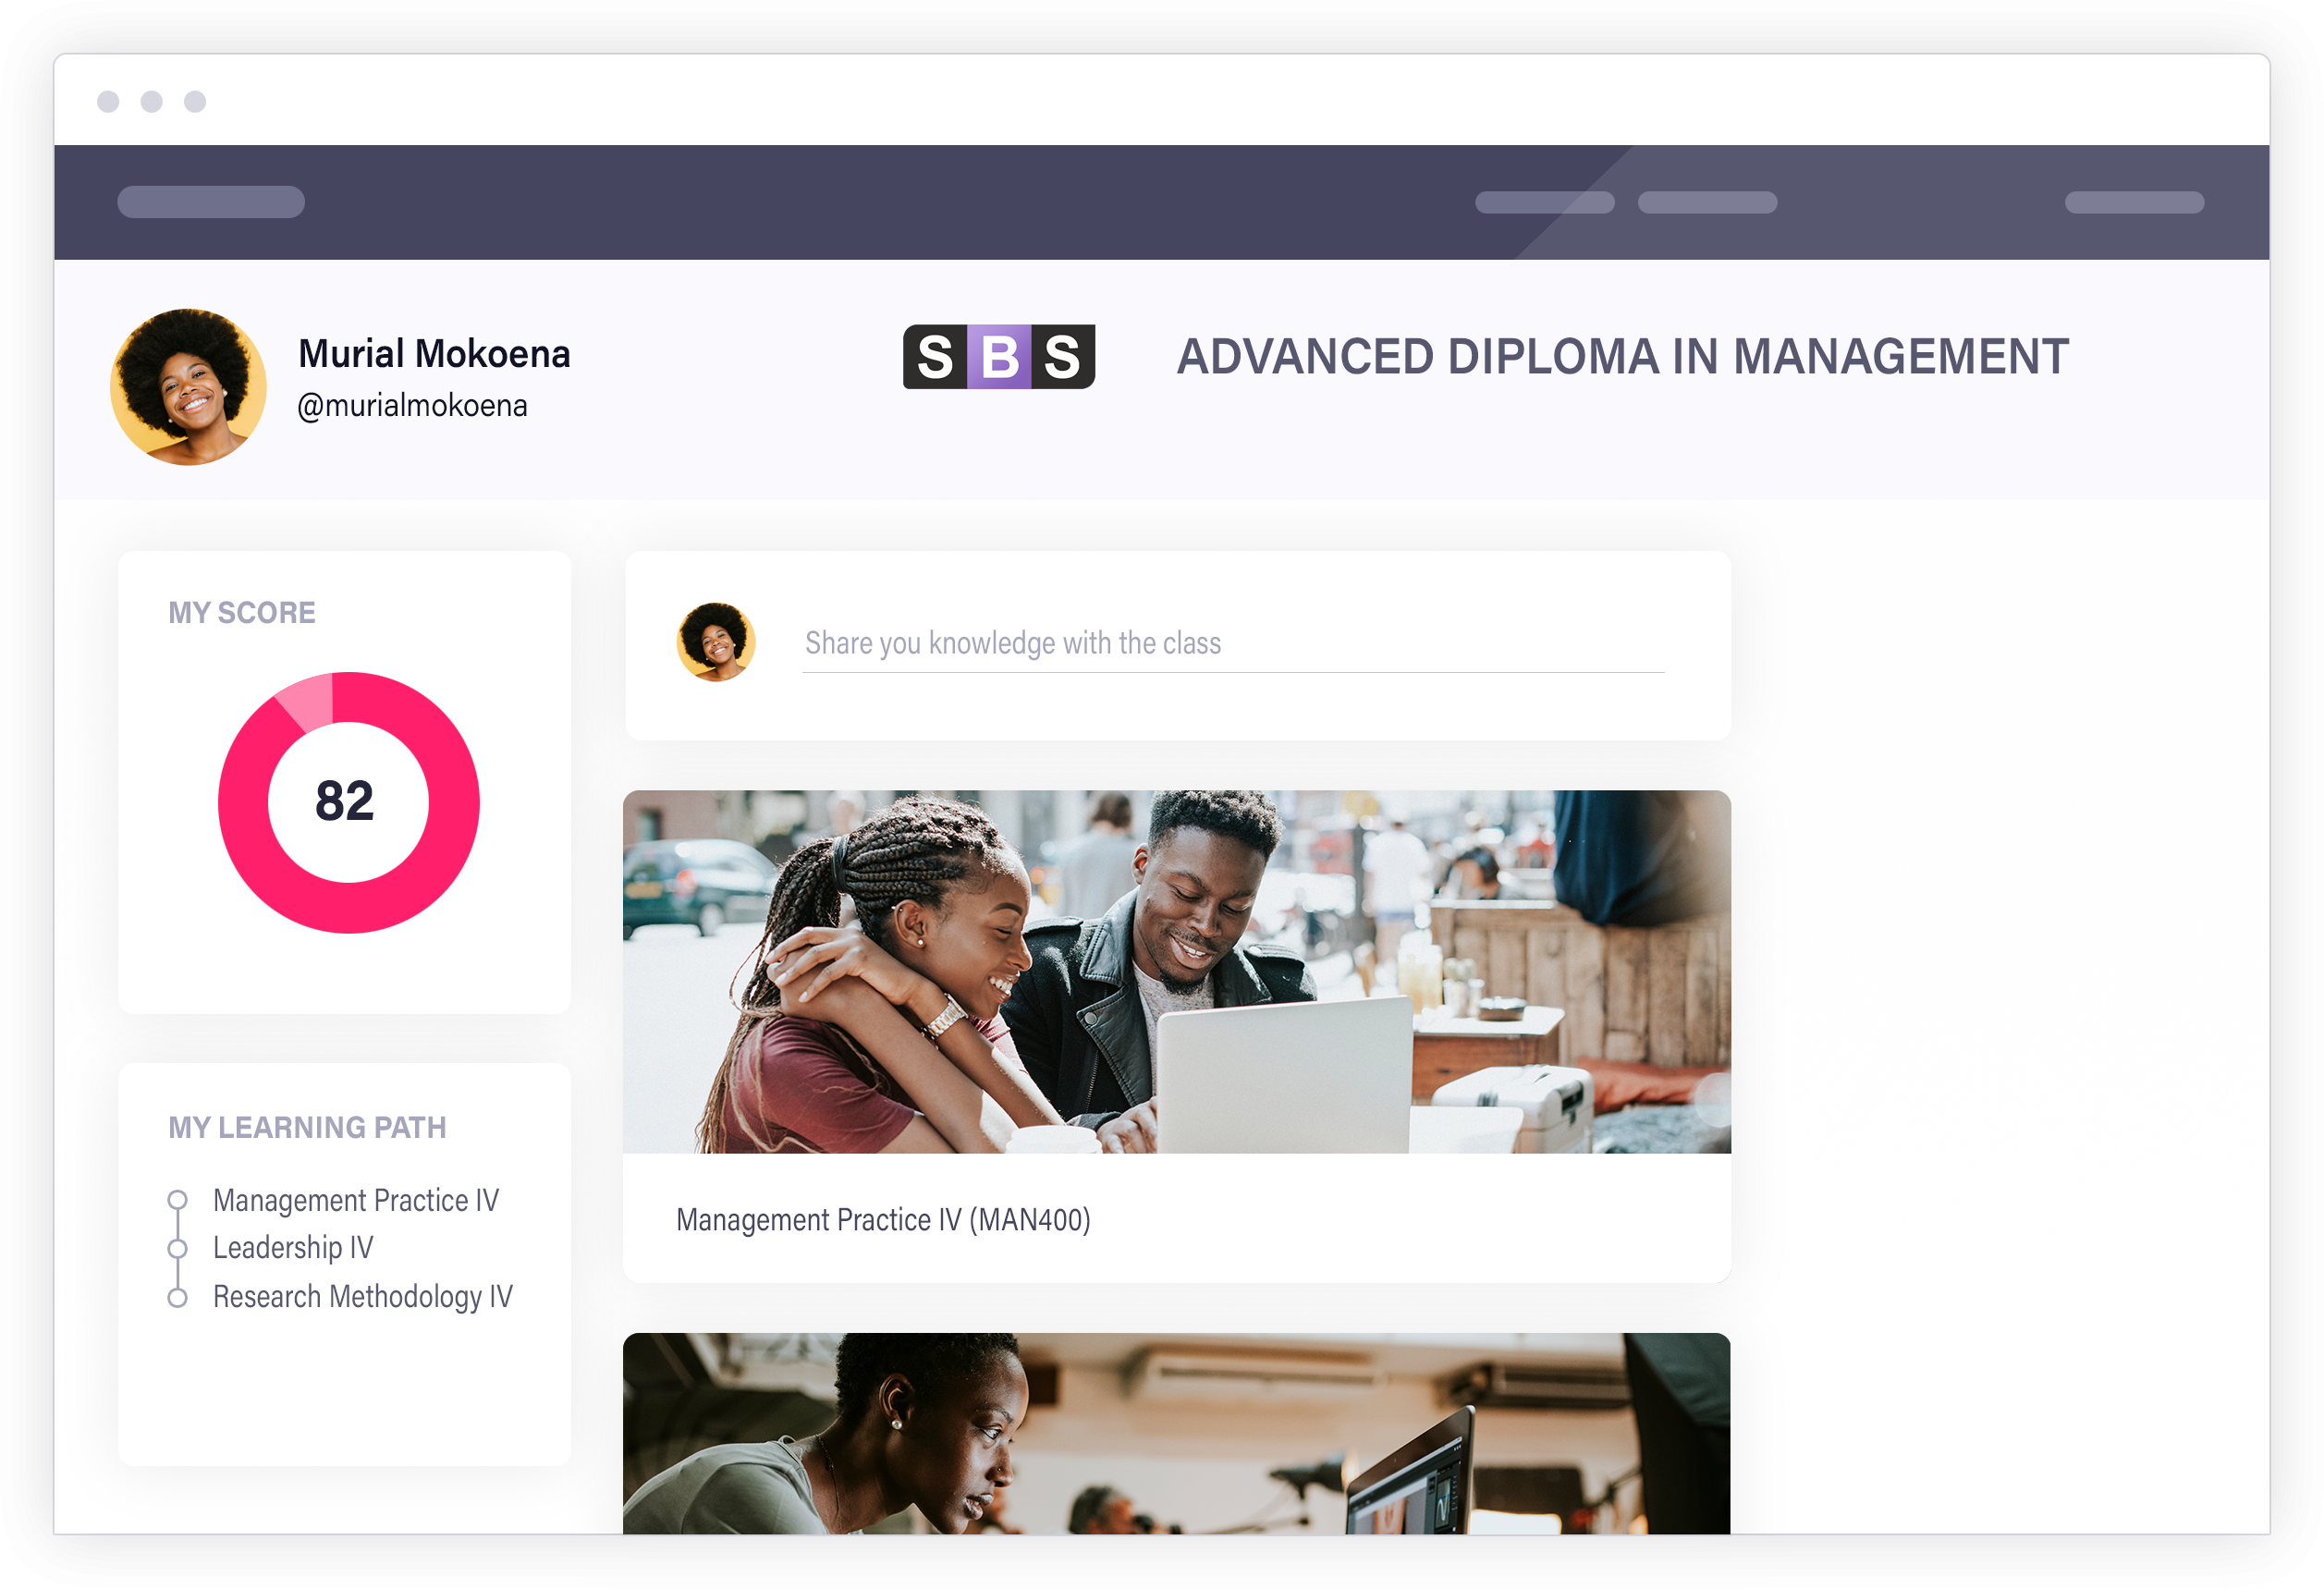This screenshot has width=2324, height=1589.
Task: Click Murial Mokoena's large profile avatar
Action: click(188, 387)
